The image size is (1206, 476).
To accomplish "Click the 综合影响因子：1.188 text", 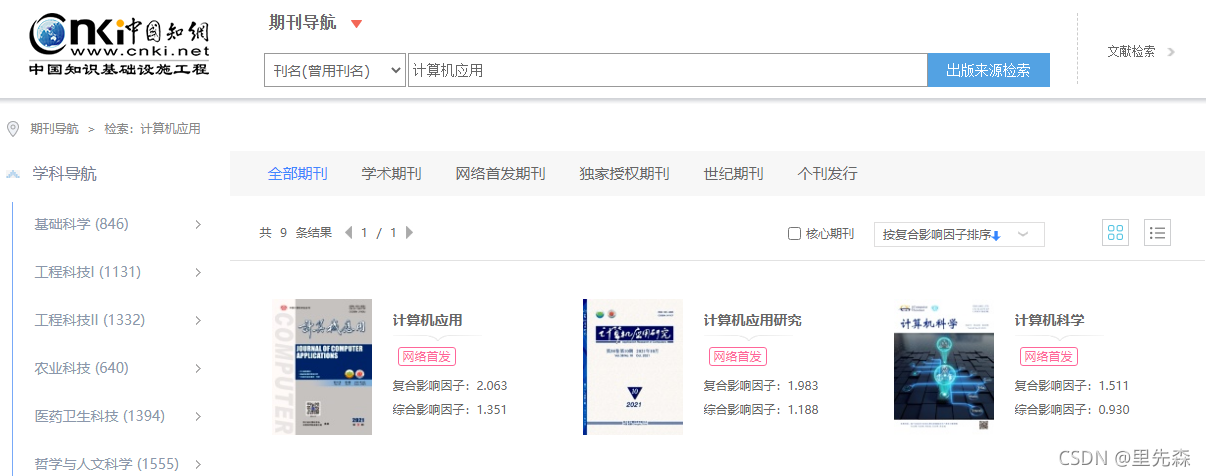I will [x=761, y=409].
